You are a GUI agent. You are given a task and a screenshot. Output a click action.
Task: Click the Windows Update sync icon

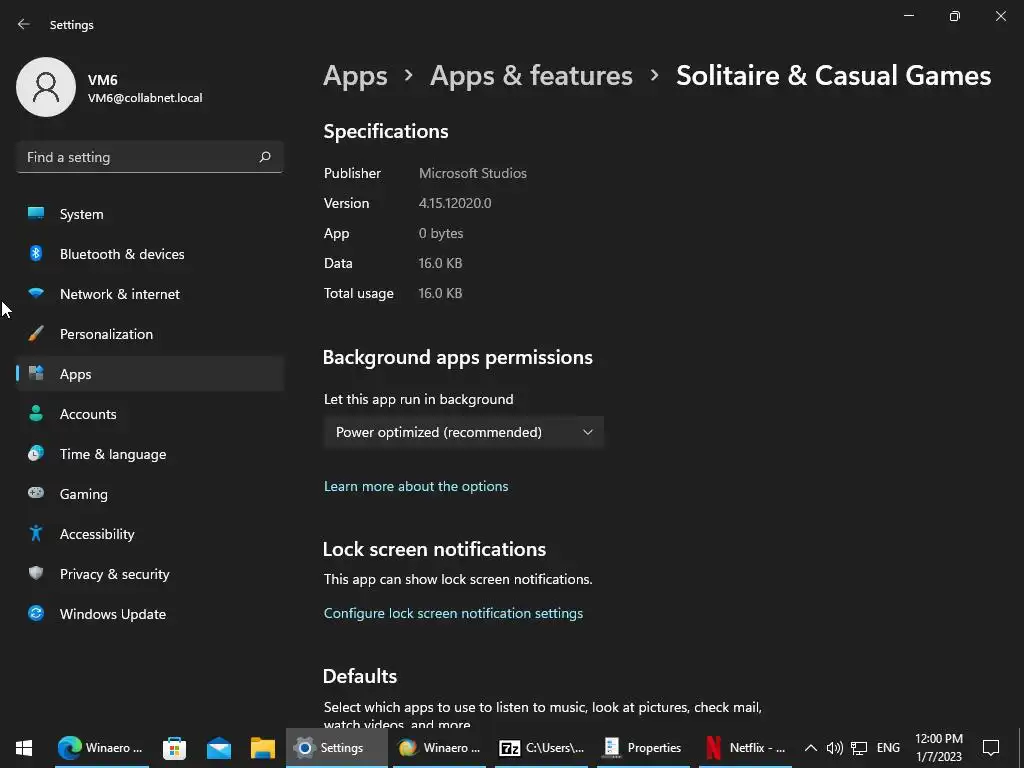36,614
